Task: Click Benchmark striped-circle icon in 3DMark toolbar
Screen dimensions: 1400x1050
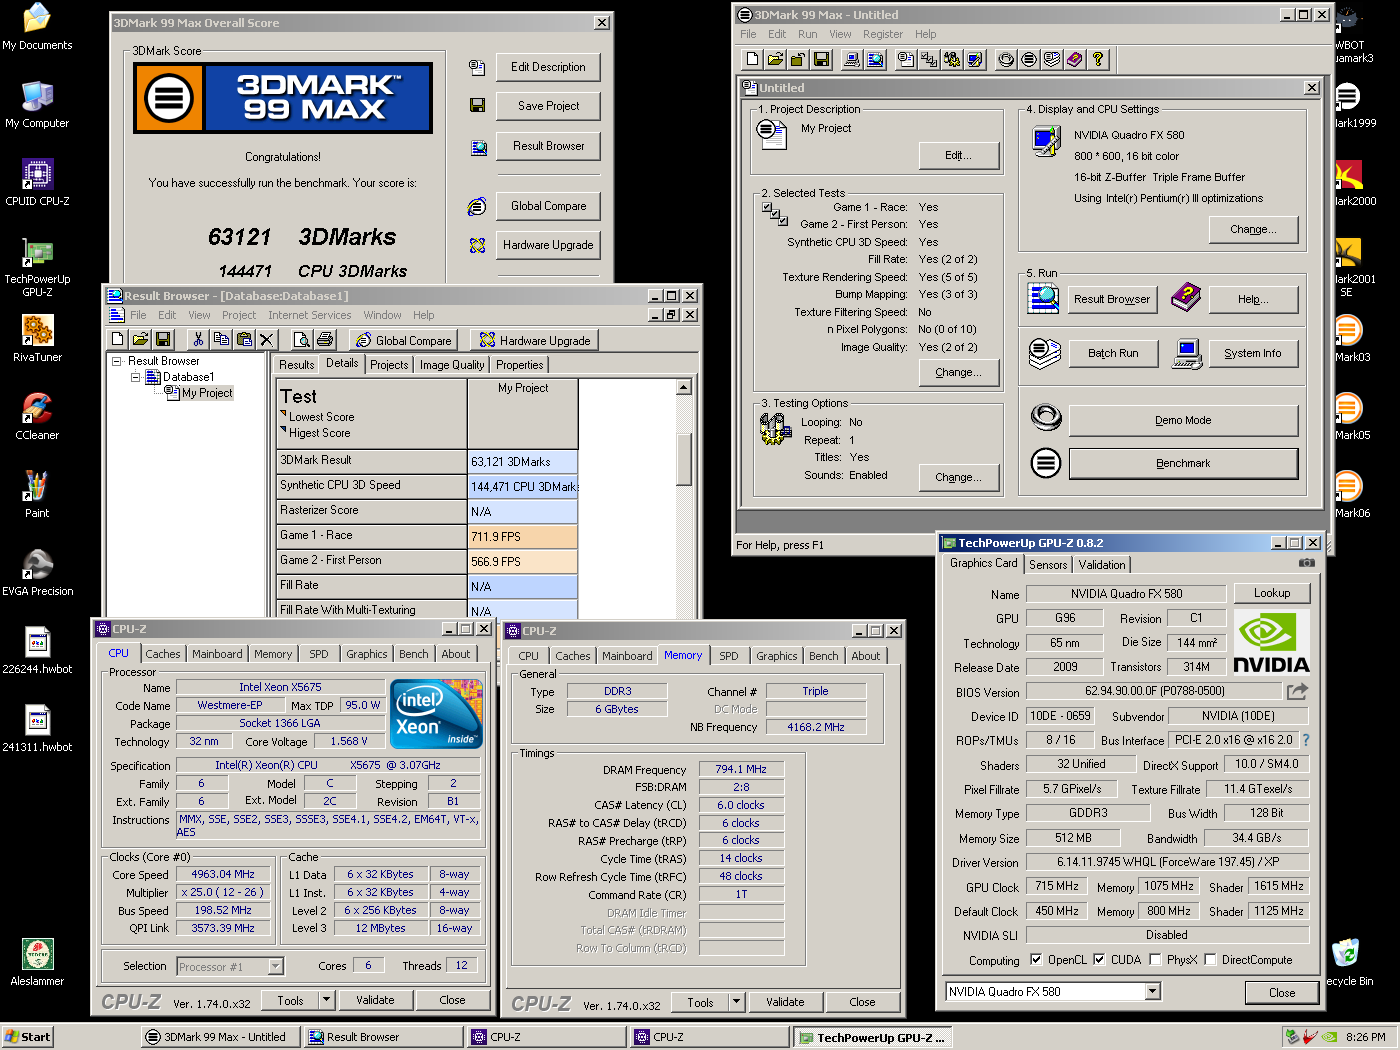Action: click(1029, 59)
